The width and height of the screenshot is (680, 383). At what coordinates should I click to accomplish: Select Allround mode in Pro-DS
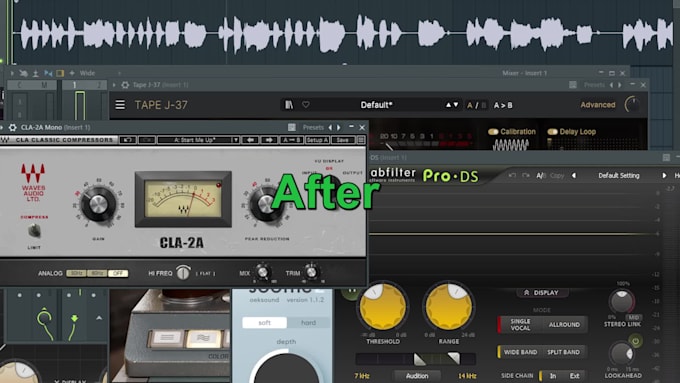(564, 324)
